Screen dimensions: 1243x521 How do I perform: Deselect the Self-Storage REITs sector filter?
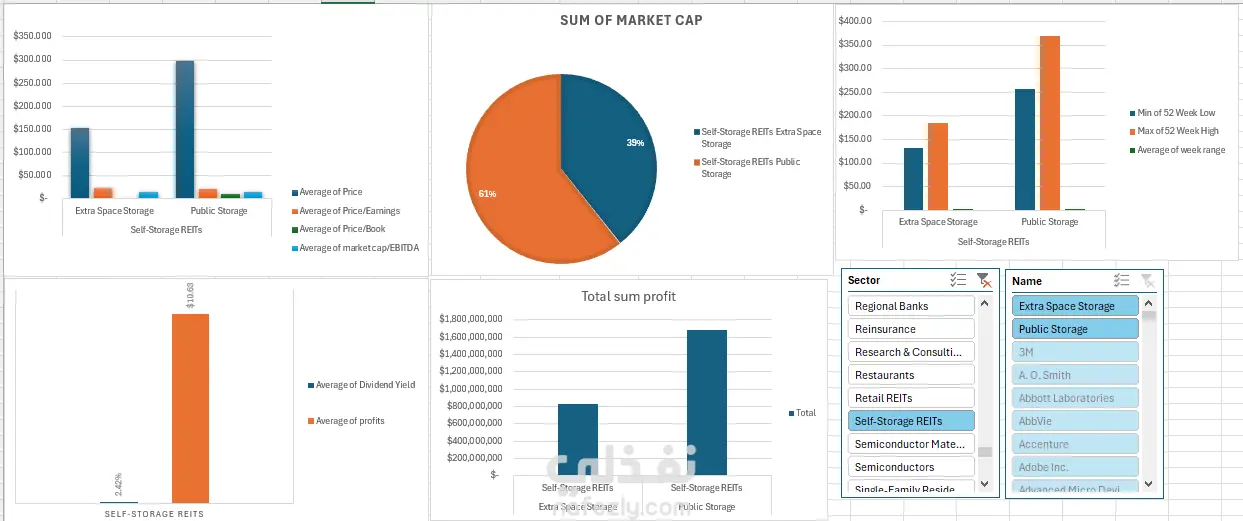[910, 421]
